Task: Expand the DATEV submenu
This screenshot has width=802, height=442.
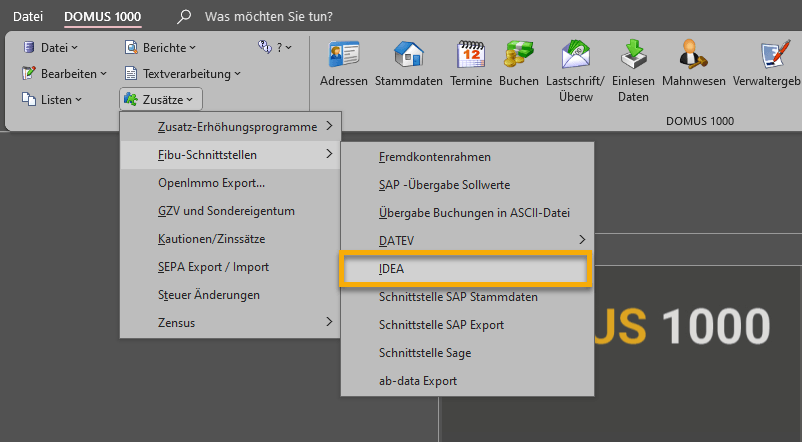Action: coord(467,240)
